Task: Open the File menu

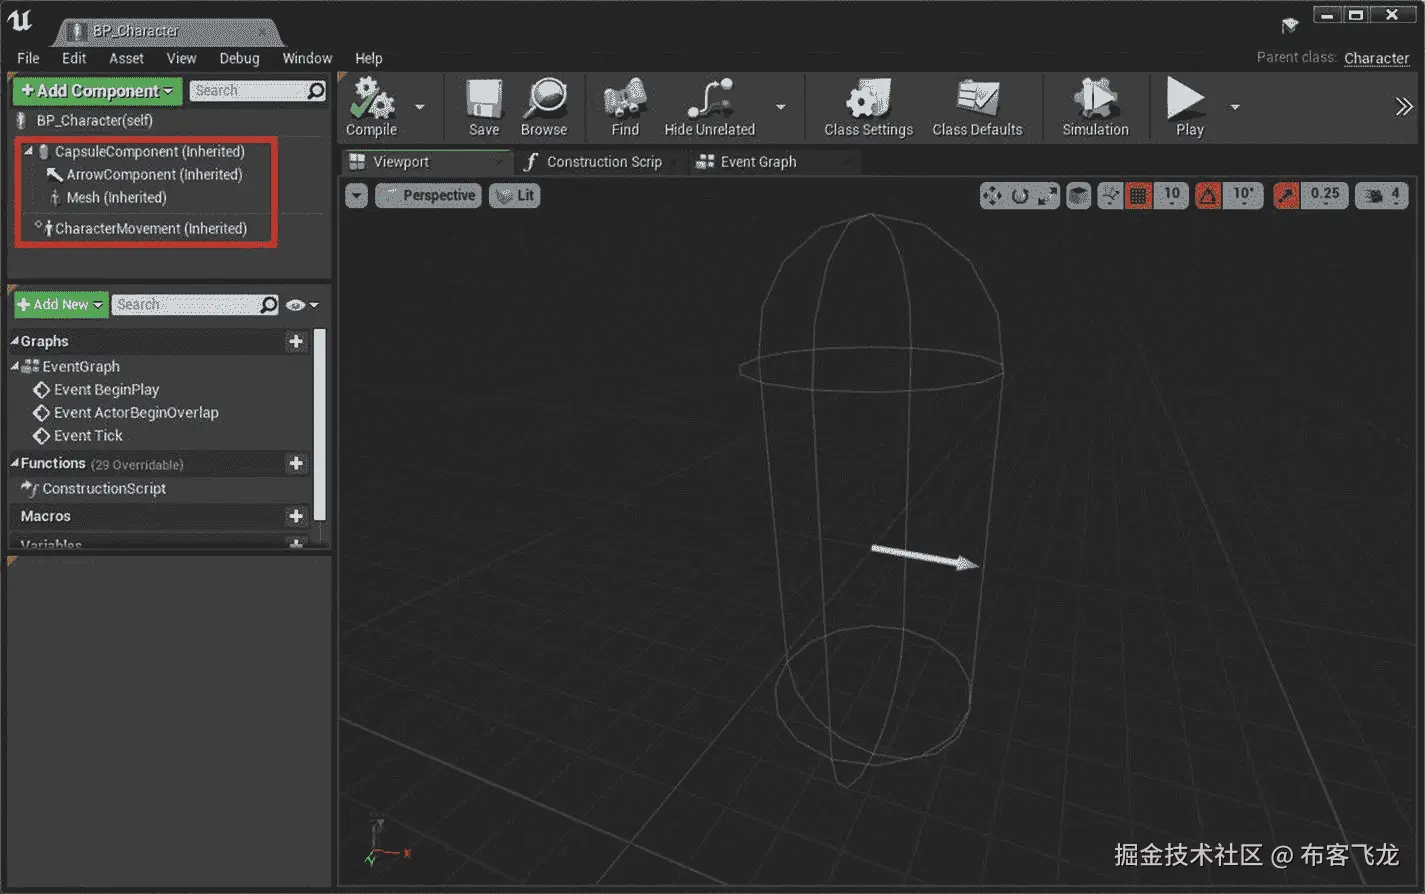Action: coord(28,58)
